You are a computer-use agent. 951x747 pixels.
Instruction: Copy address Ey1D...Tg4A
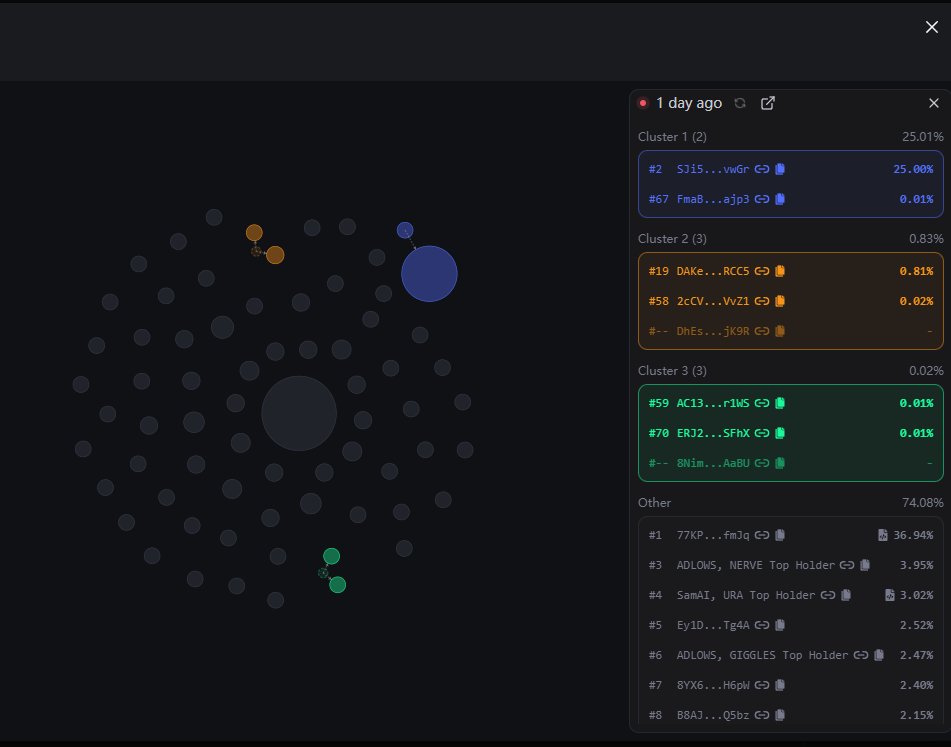pyautogui.click(x=780, y=625)
